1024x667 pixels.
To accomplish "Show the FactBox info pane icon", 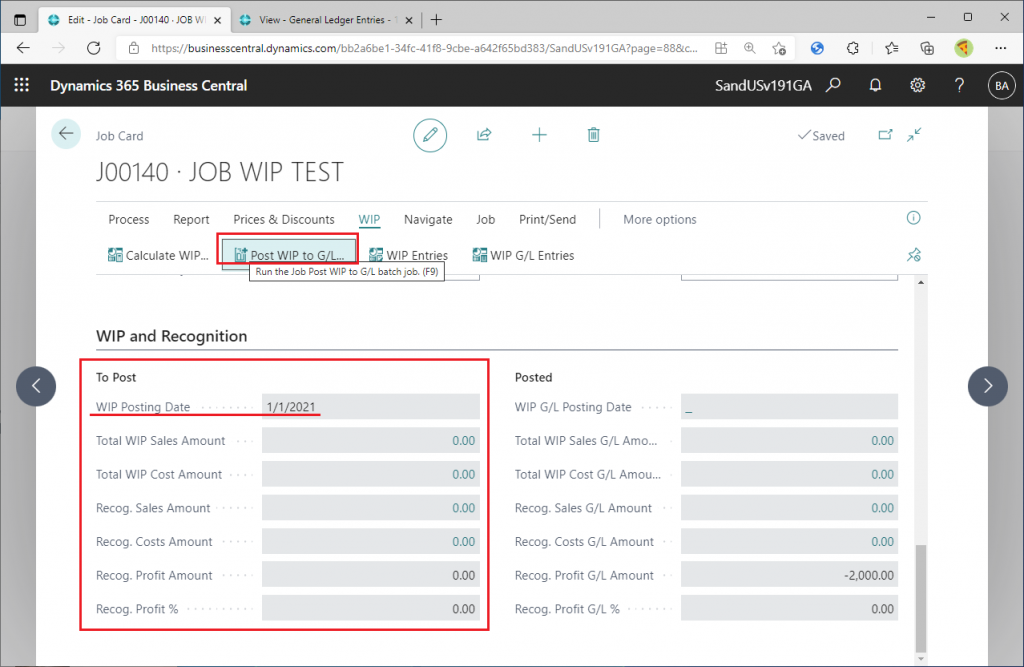I will coord(914,218).
